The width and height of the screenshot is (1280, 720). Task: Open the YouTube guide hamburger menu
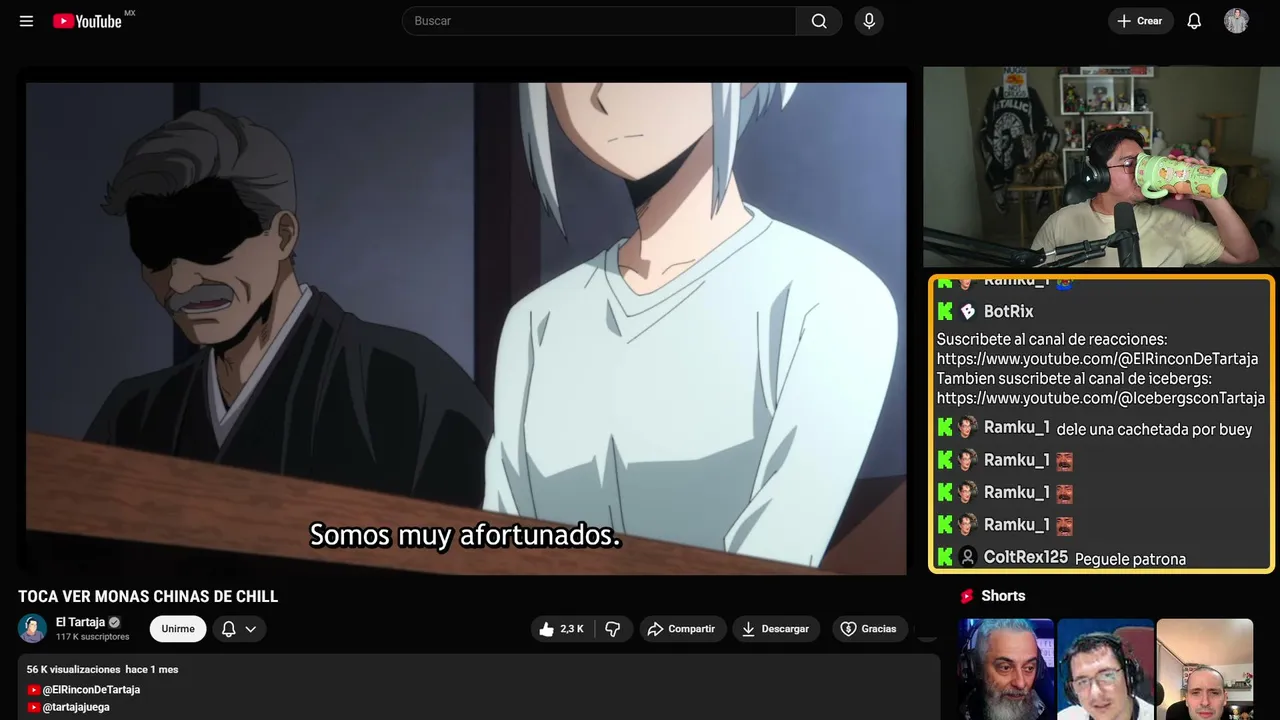click(x=26, y=21)
